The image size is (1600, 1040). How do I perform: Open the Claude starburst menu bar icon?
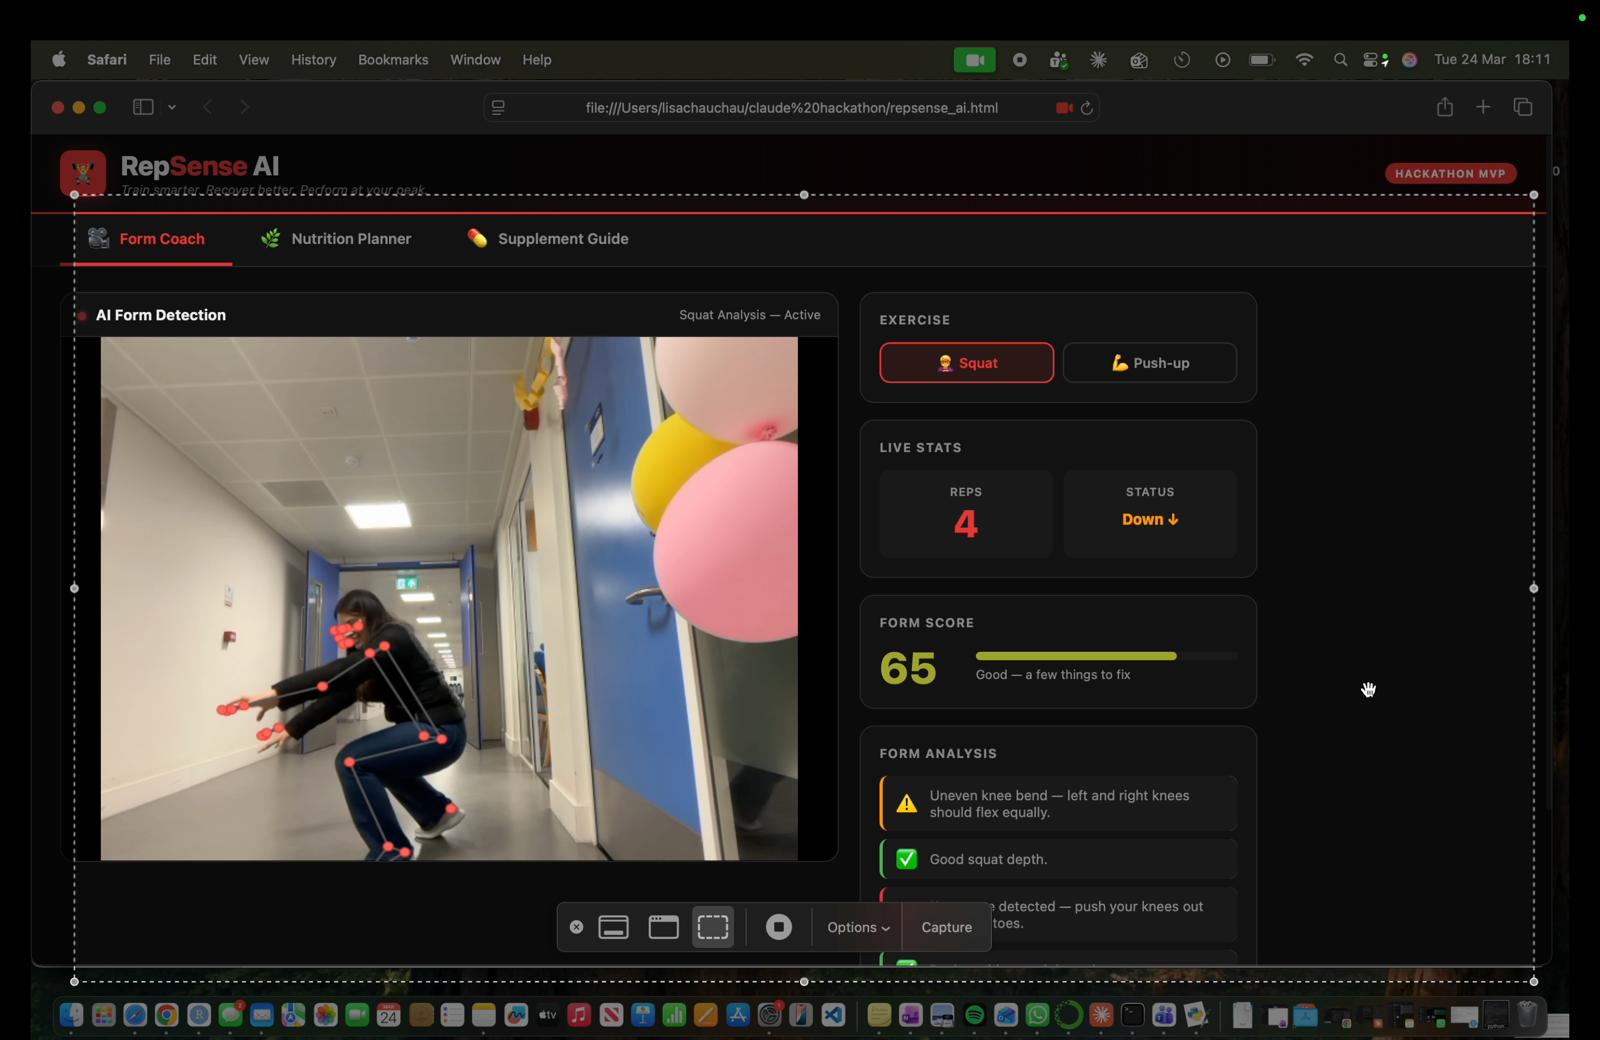pyautogui.click(x=1098, y=60)
